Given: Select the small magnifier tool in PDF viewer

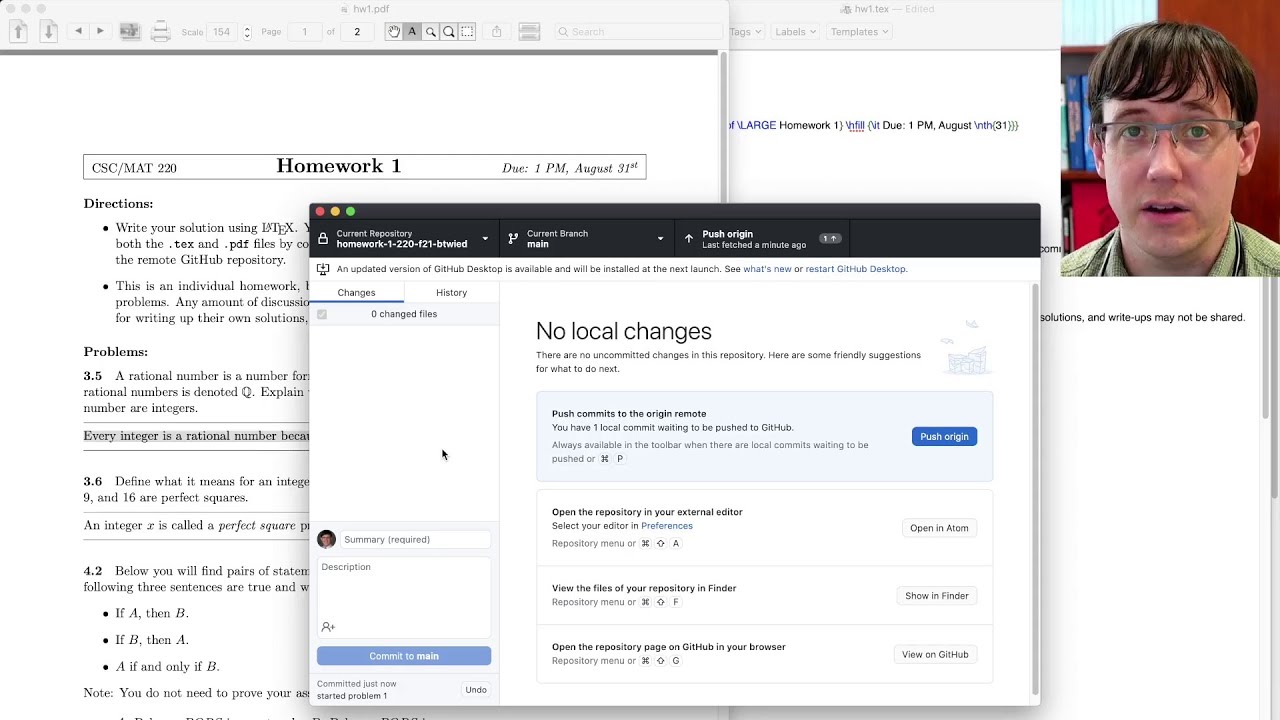Looking at the screenshot, I should 431,32.
